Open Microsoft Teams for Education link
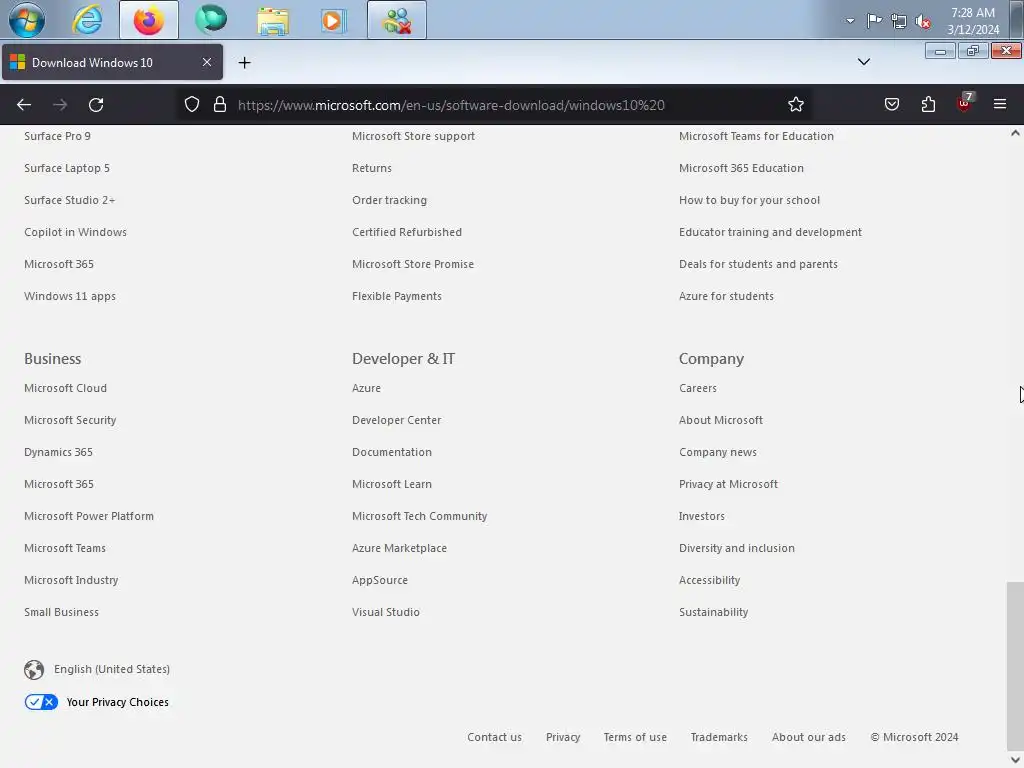Screen dimensions: 1024x768 coord(756,136)
